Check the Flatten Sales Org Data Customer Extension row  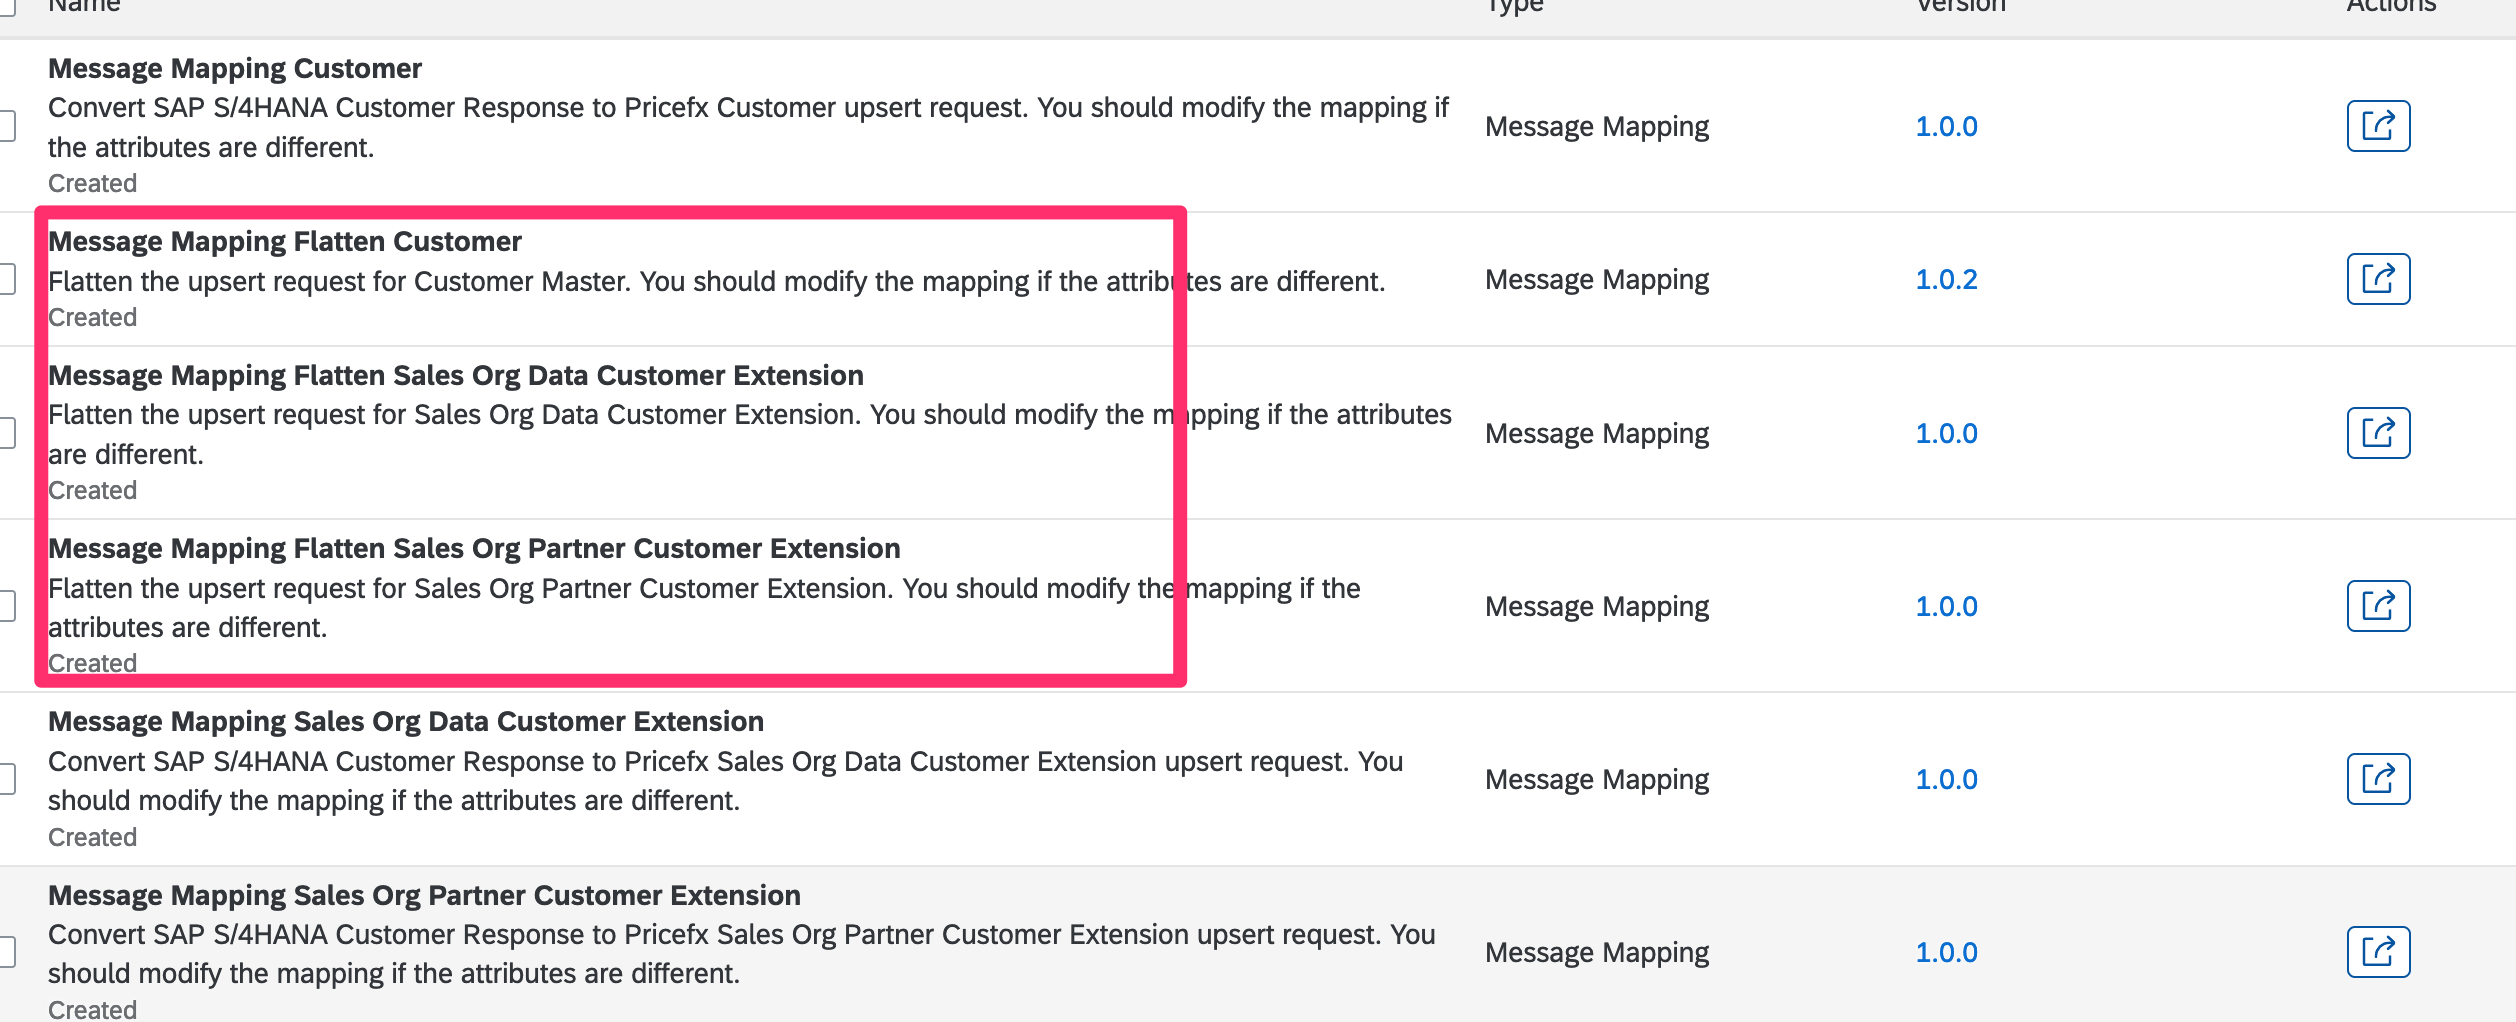click(6, 433)
